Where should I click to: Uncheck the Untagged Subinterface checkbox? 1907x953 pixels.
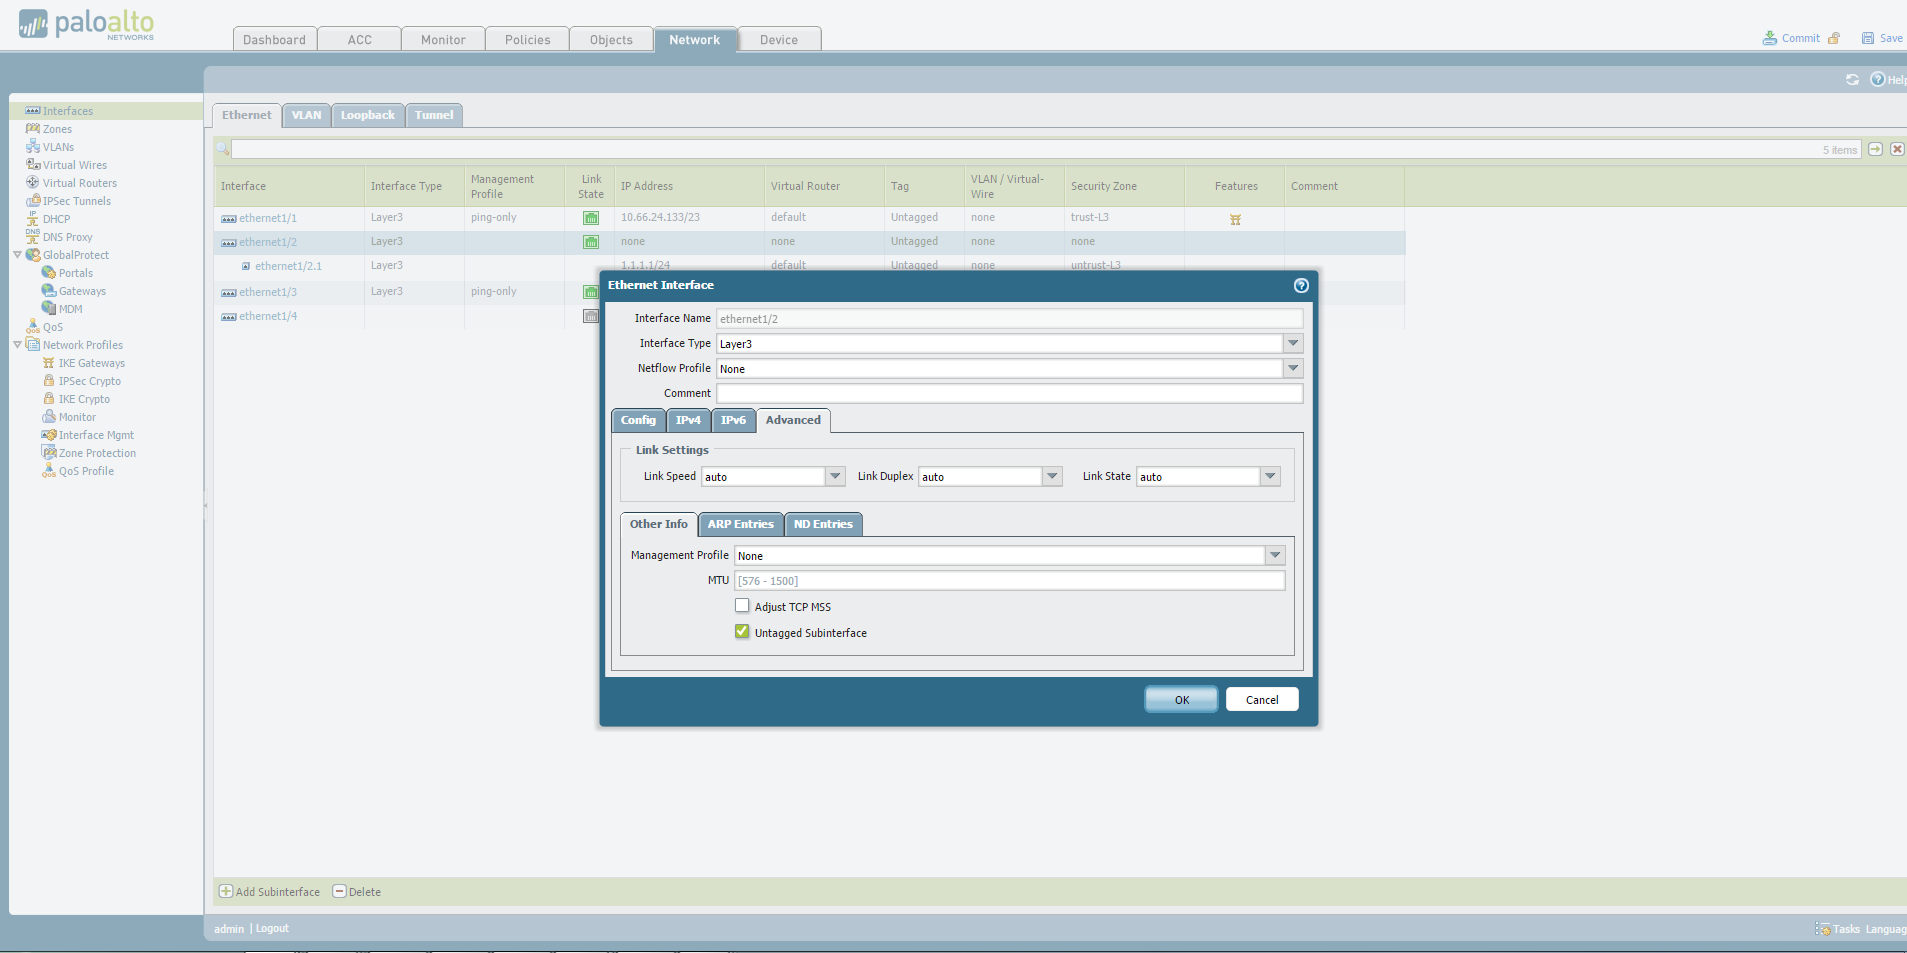(742, 632)
